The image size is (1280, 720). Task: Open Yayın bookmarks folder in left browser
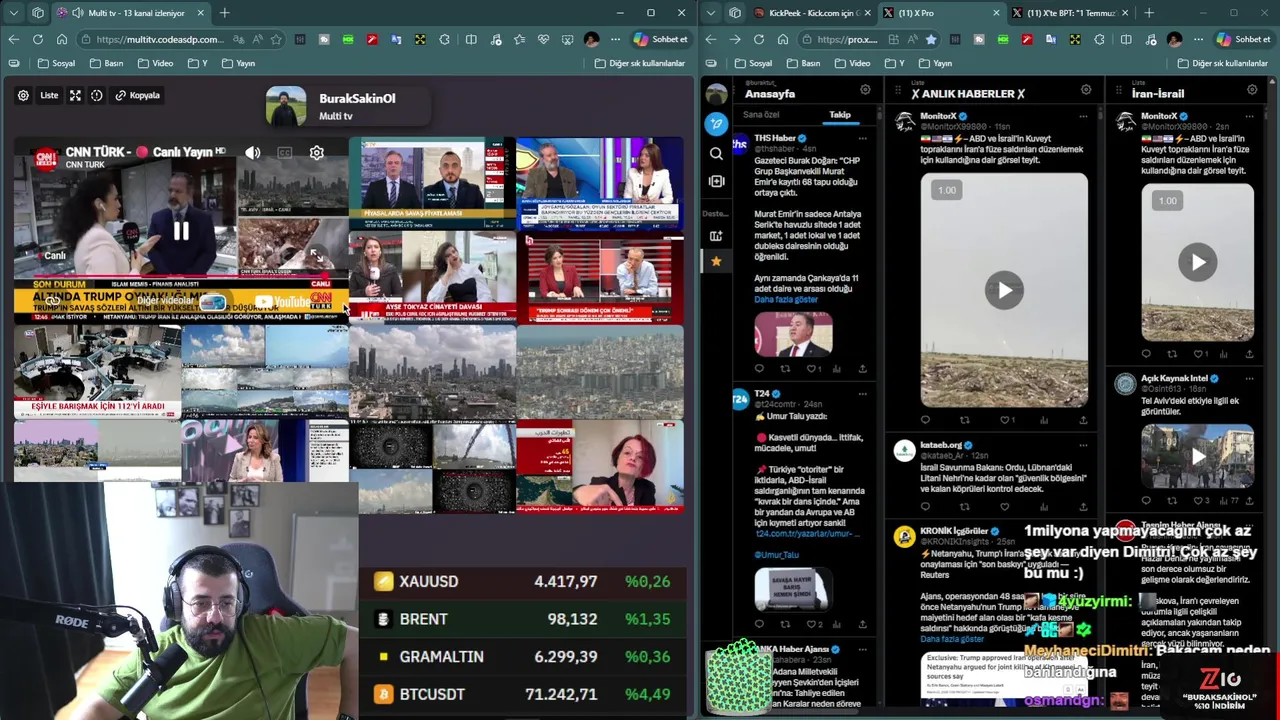tap(237, 63)
